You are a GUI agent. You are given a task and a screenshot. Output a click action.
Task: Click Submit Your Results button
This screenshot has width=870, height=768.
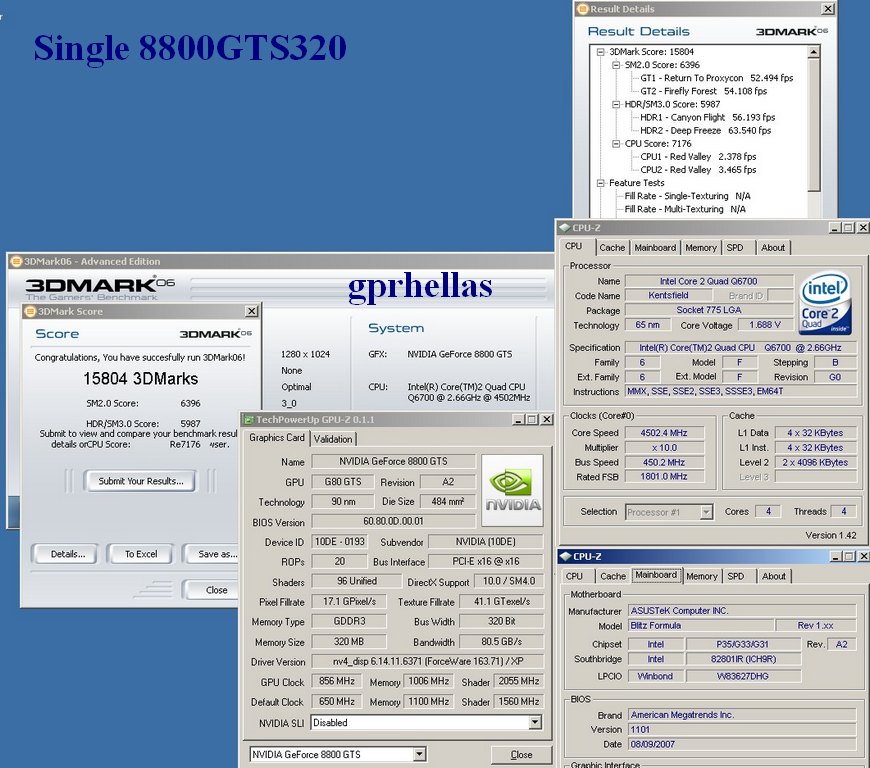(140, 481)
